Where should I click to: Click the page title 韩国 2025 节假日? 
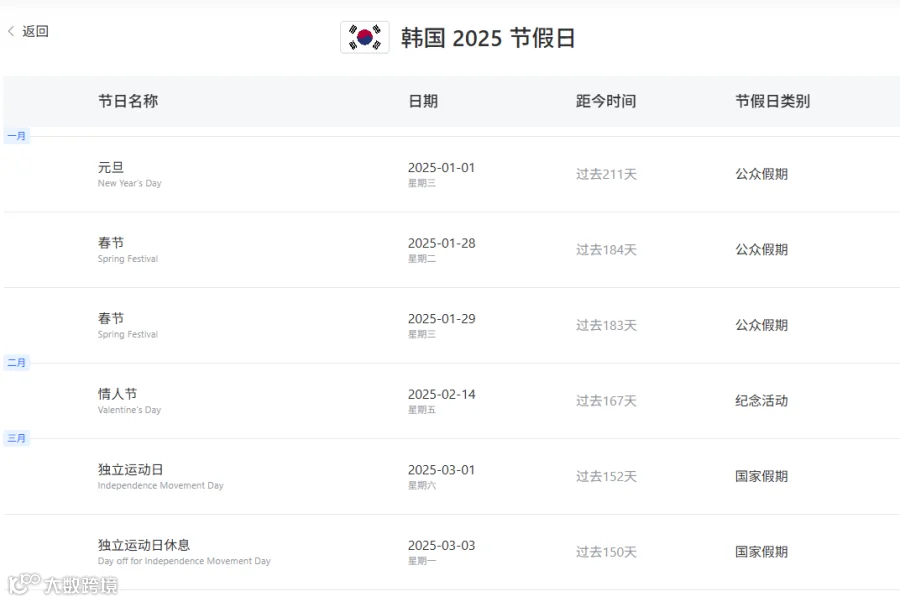tap(488, 38)
